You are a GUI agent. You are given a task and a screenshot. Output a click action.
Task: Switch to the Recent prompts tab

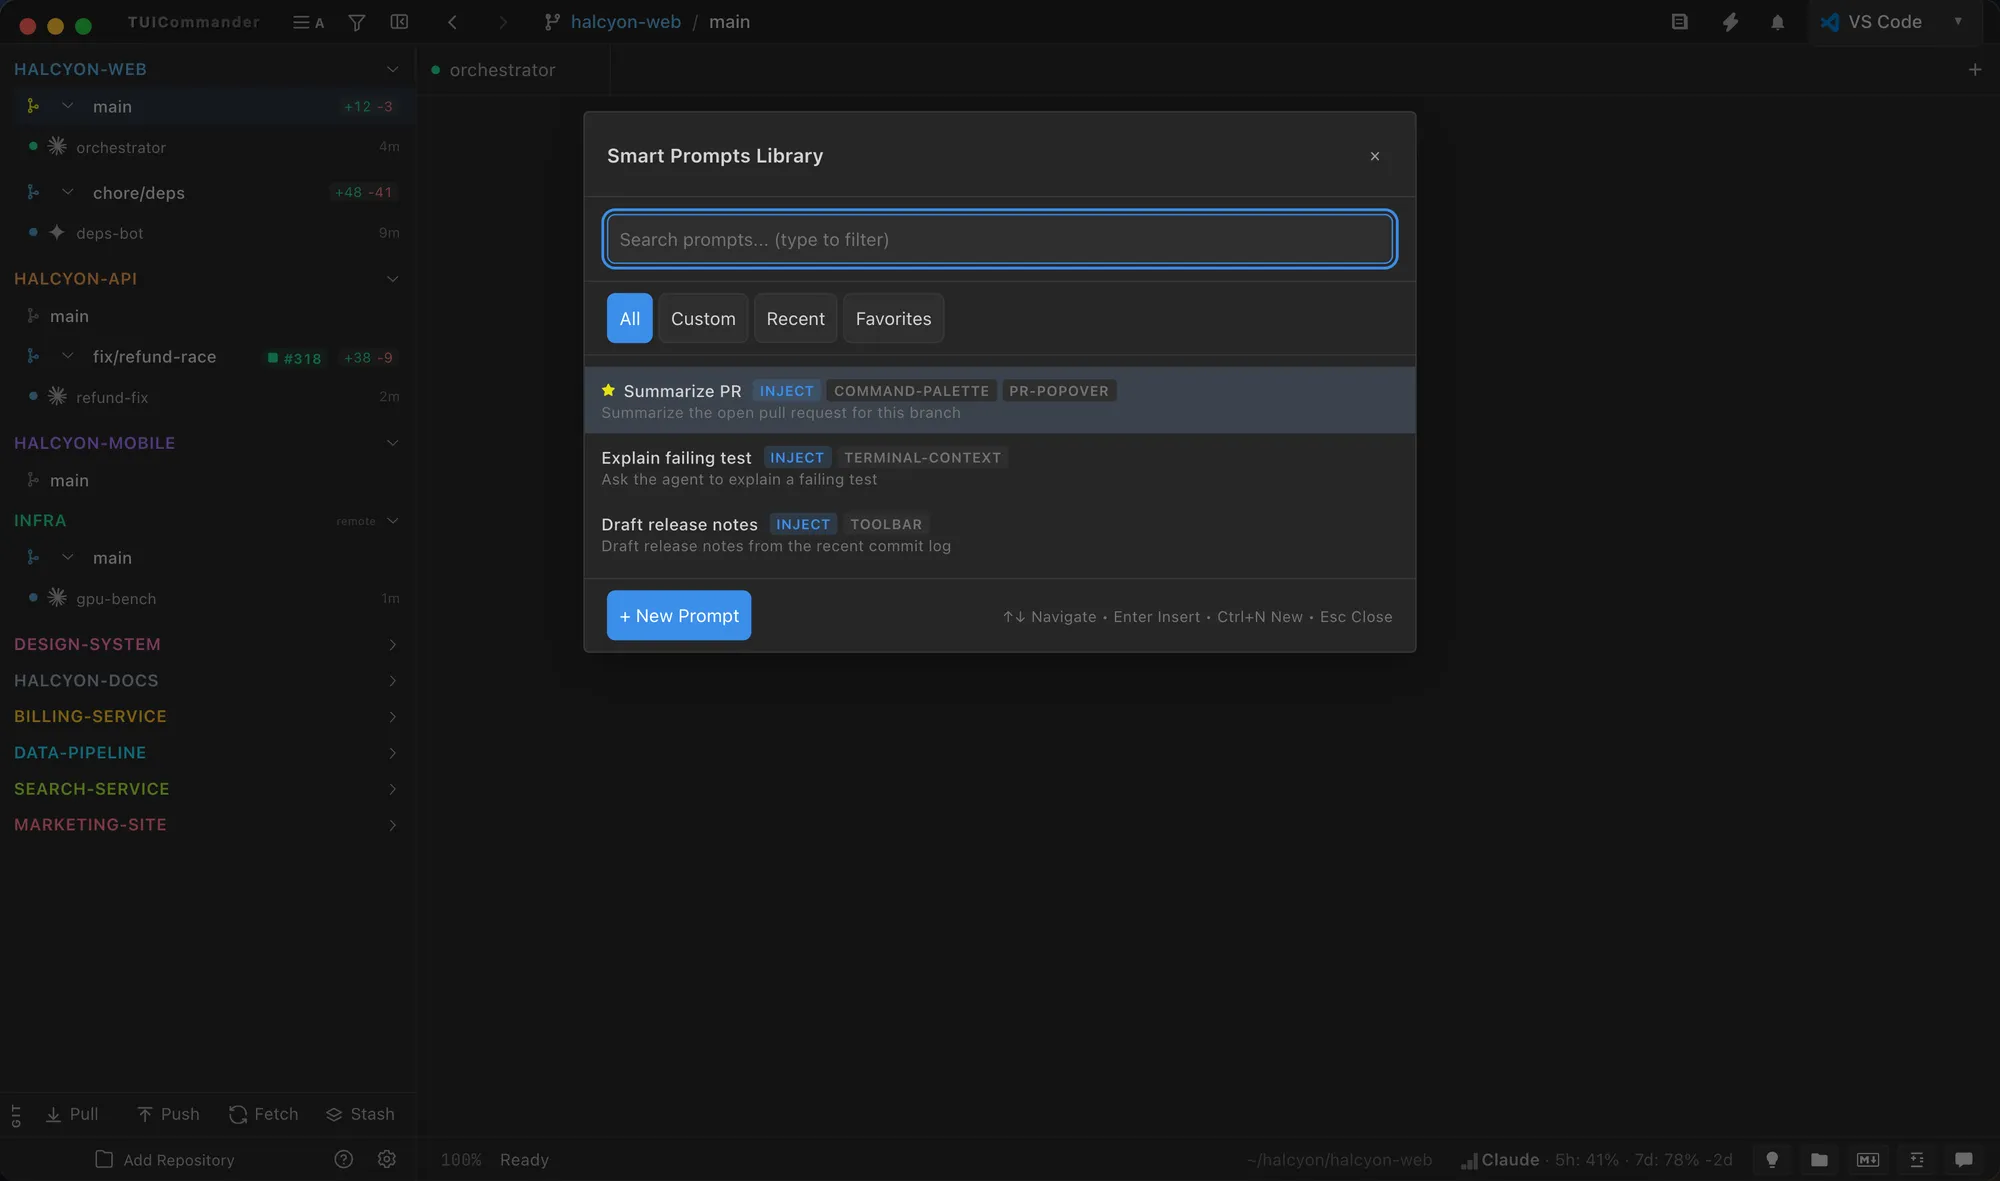(795, 318)
